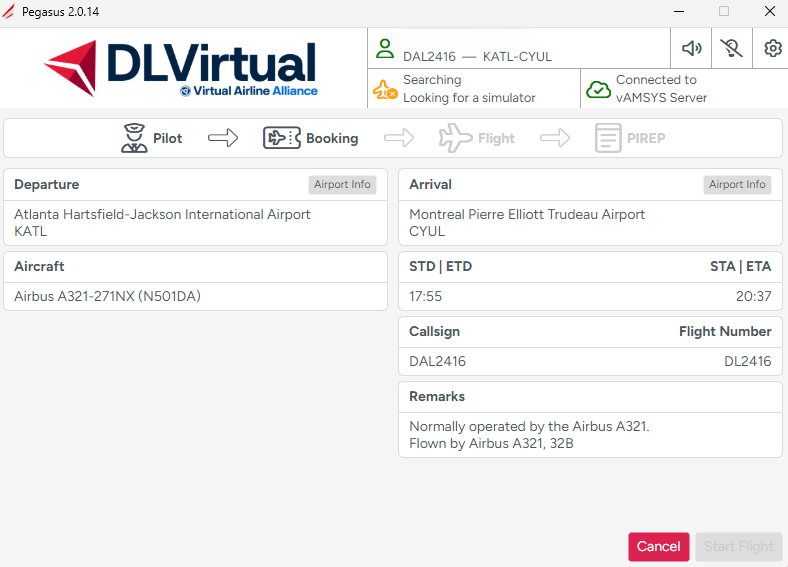Screen dimensions: 788x567
Task: Cancel the booking
Action: 658,546
